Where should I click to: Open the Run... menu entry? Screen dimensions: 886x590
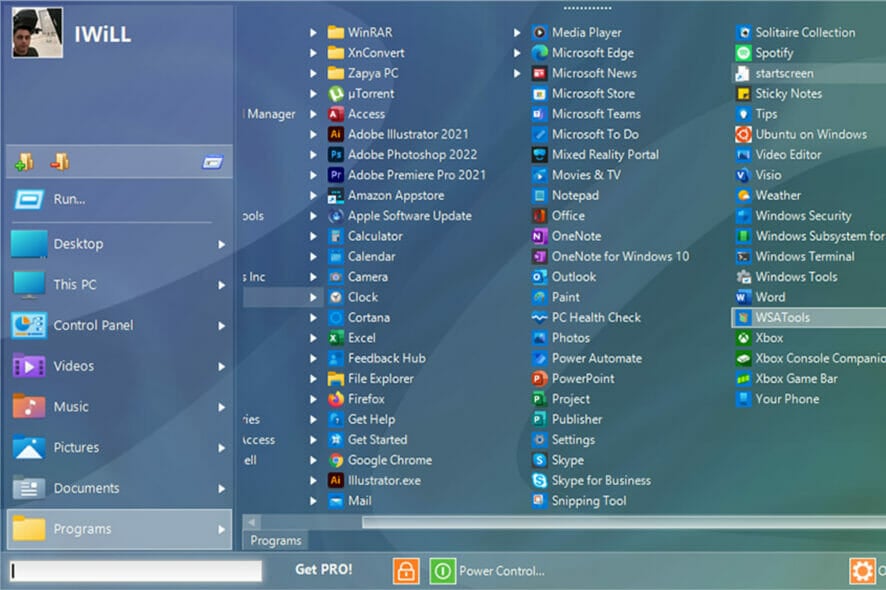point(119,199)
